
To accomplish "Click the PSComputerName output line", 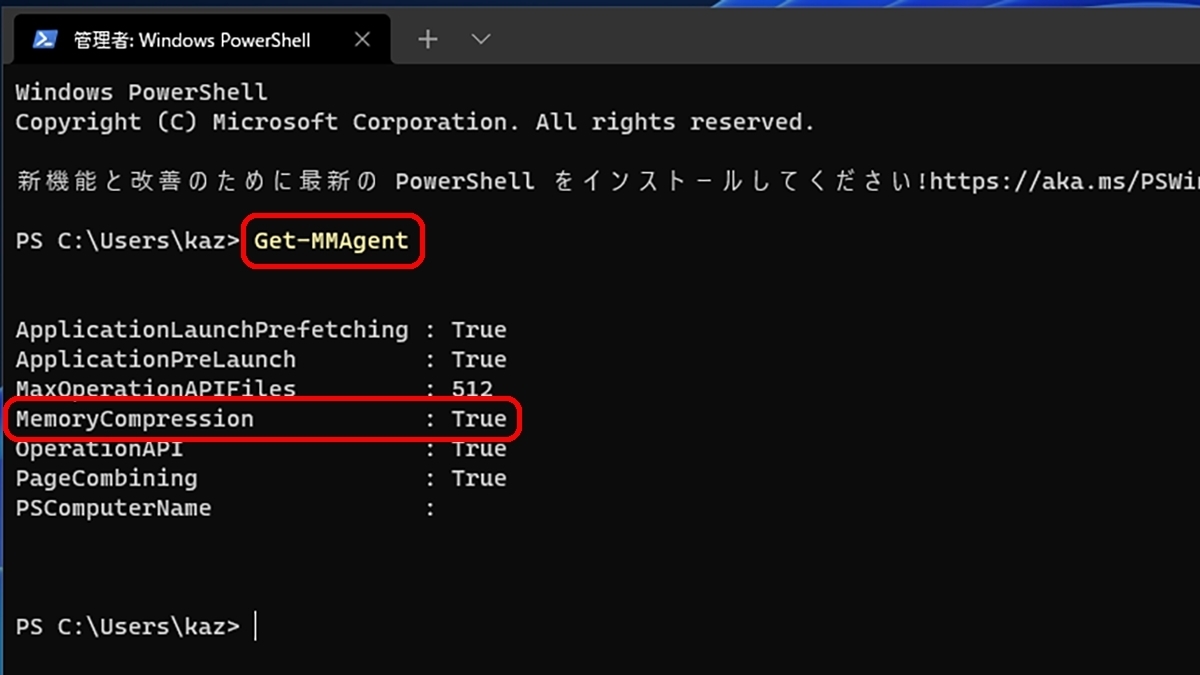I will pyautogui.click(x=226, y=509).
